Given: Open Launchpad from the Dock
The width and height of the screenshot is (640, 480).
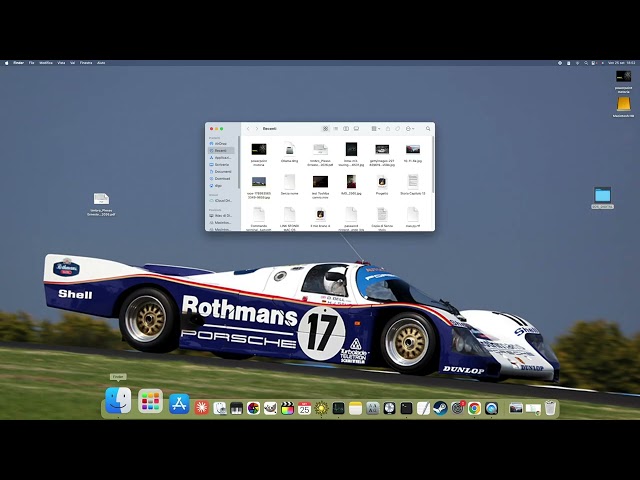Looking at the screenshot, I should [150, 401].
